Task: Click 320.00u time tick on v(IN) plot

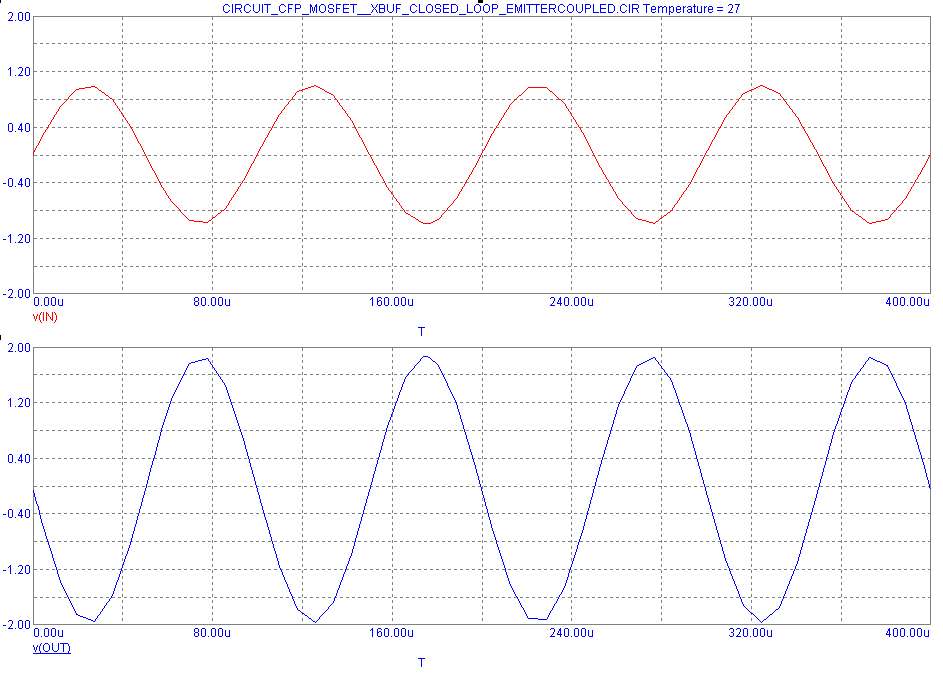Action: (x=751, y=301)
